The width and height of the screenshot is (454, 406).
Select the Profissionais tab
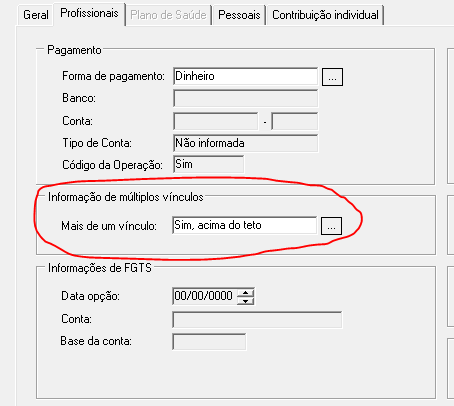pyautogui.click(x=89, y=13)
